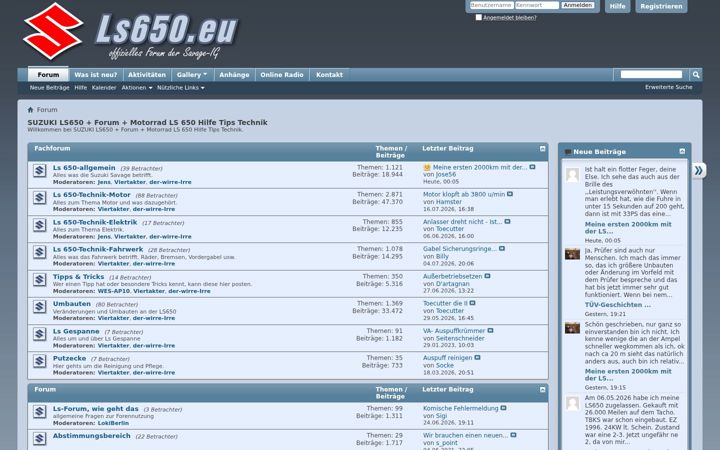The width and height of the screenshot is (720, 450).
Task: Open the Kalender link
Action: click(x=104, y=88)
